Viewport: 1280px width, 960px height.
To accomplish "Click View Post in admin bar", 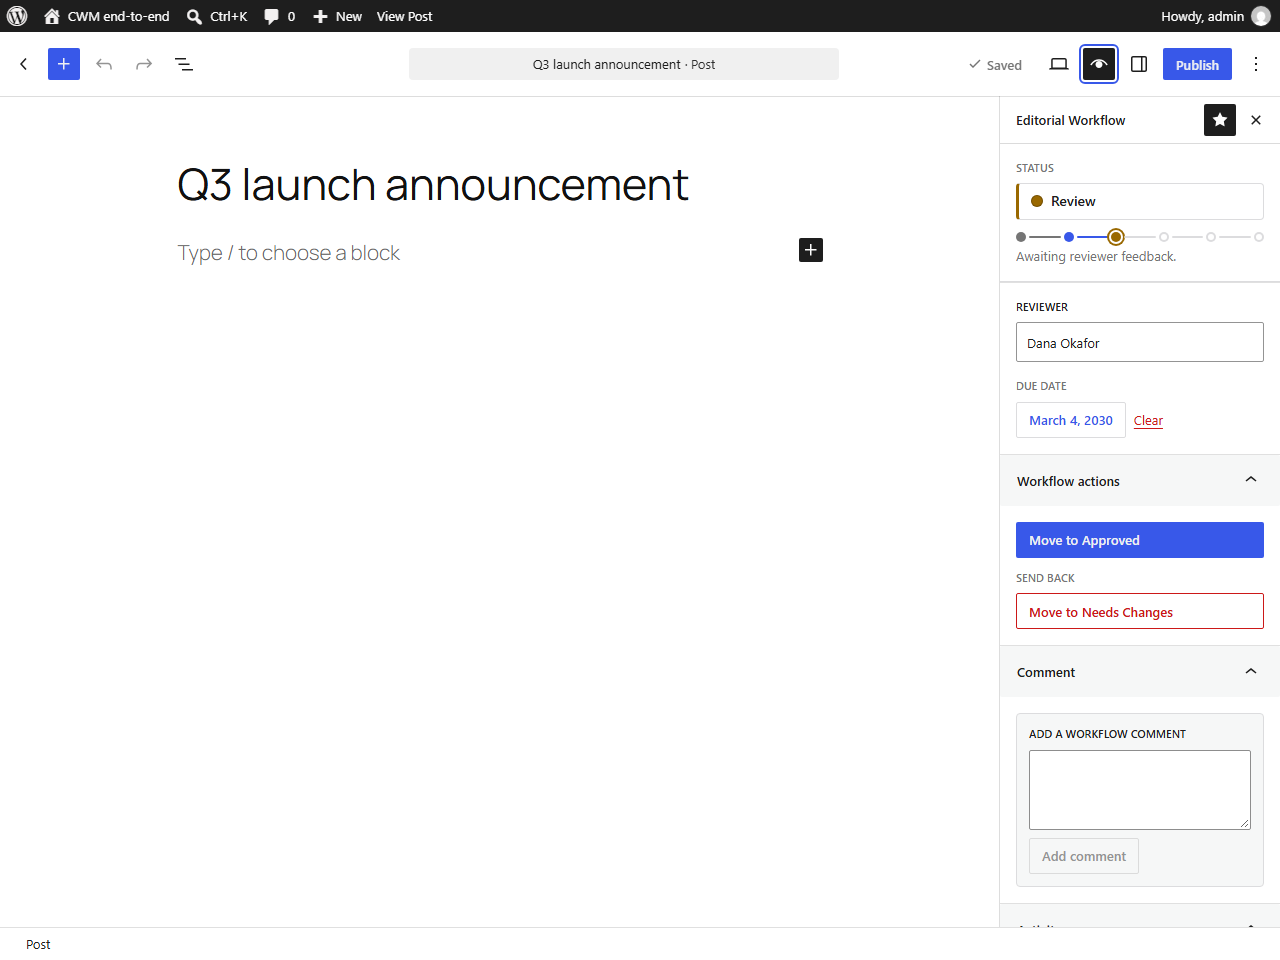I will (404, 16).
